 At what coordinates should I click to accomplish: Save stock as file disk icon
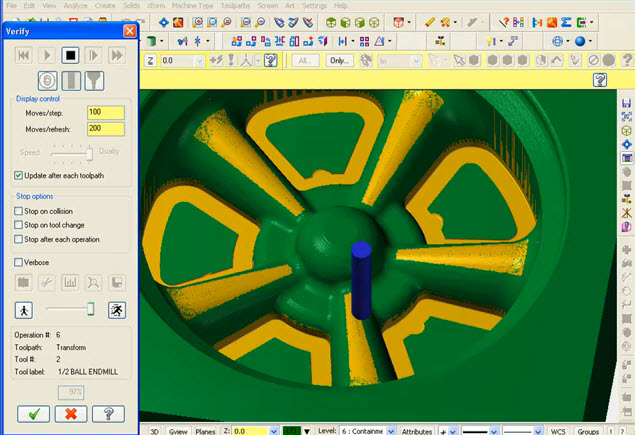click(x=117, y=282)
